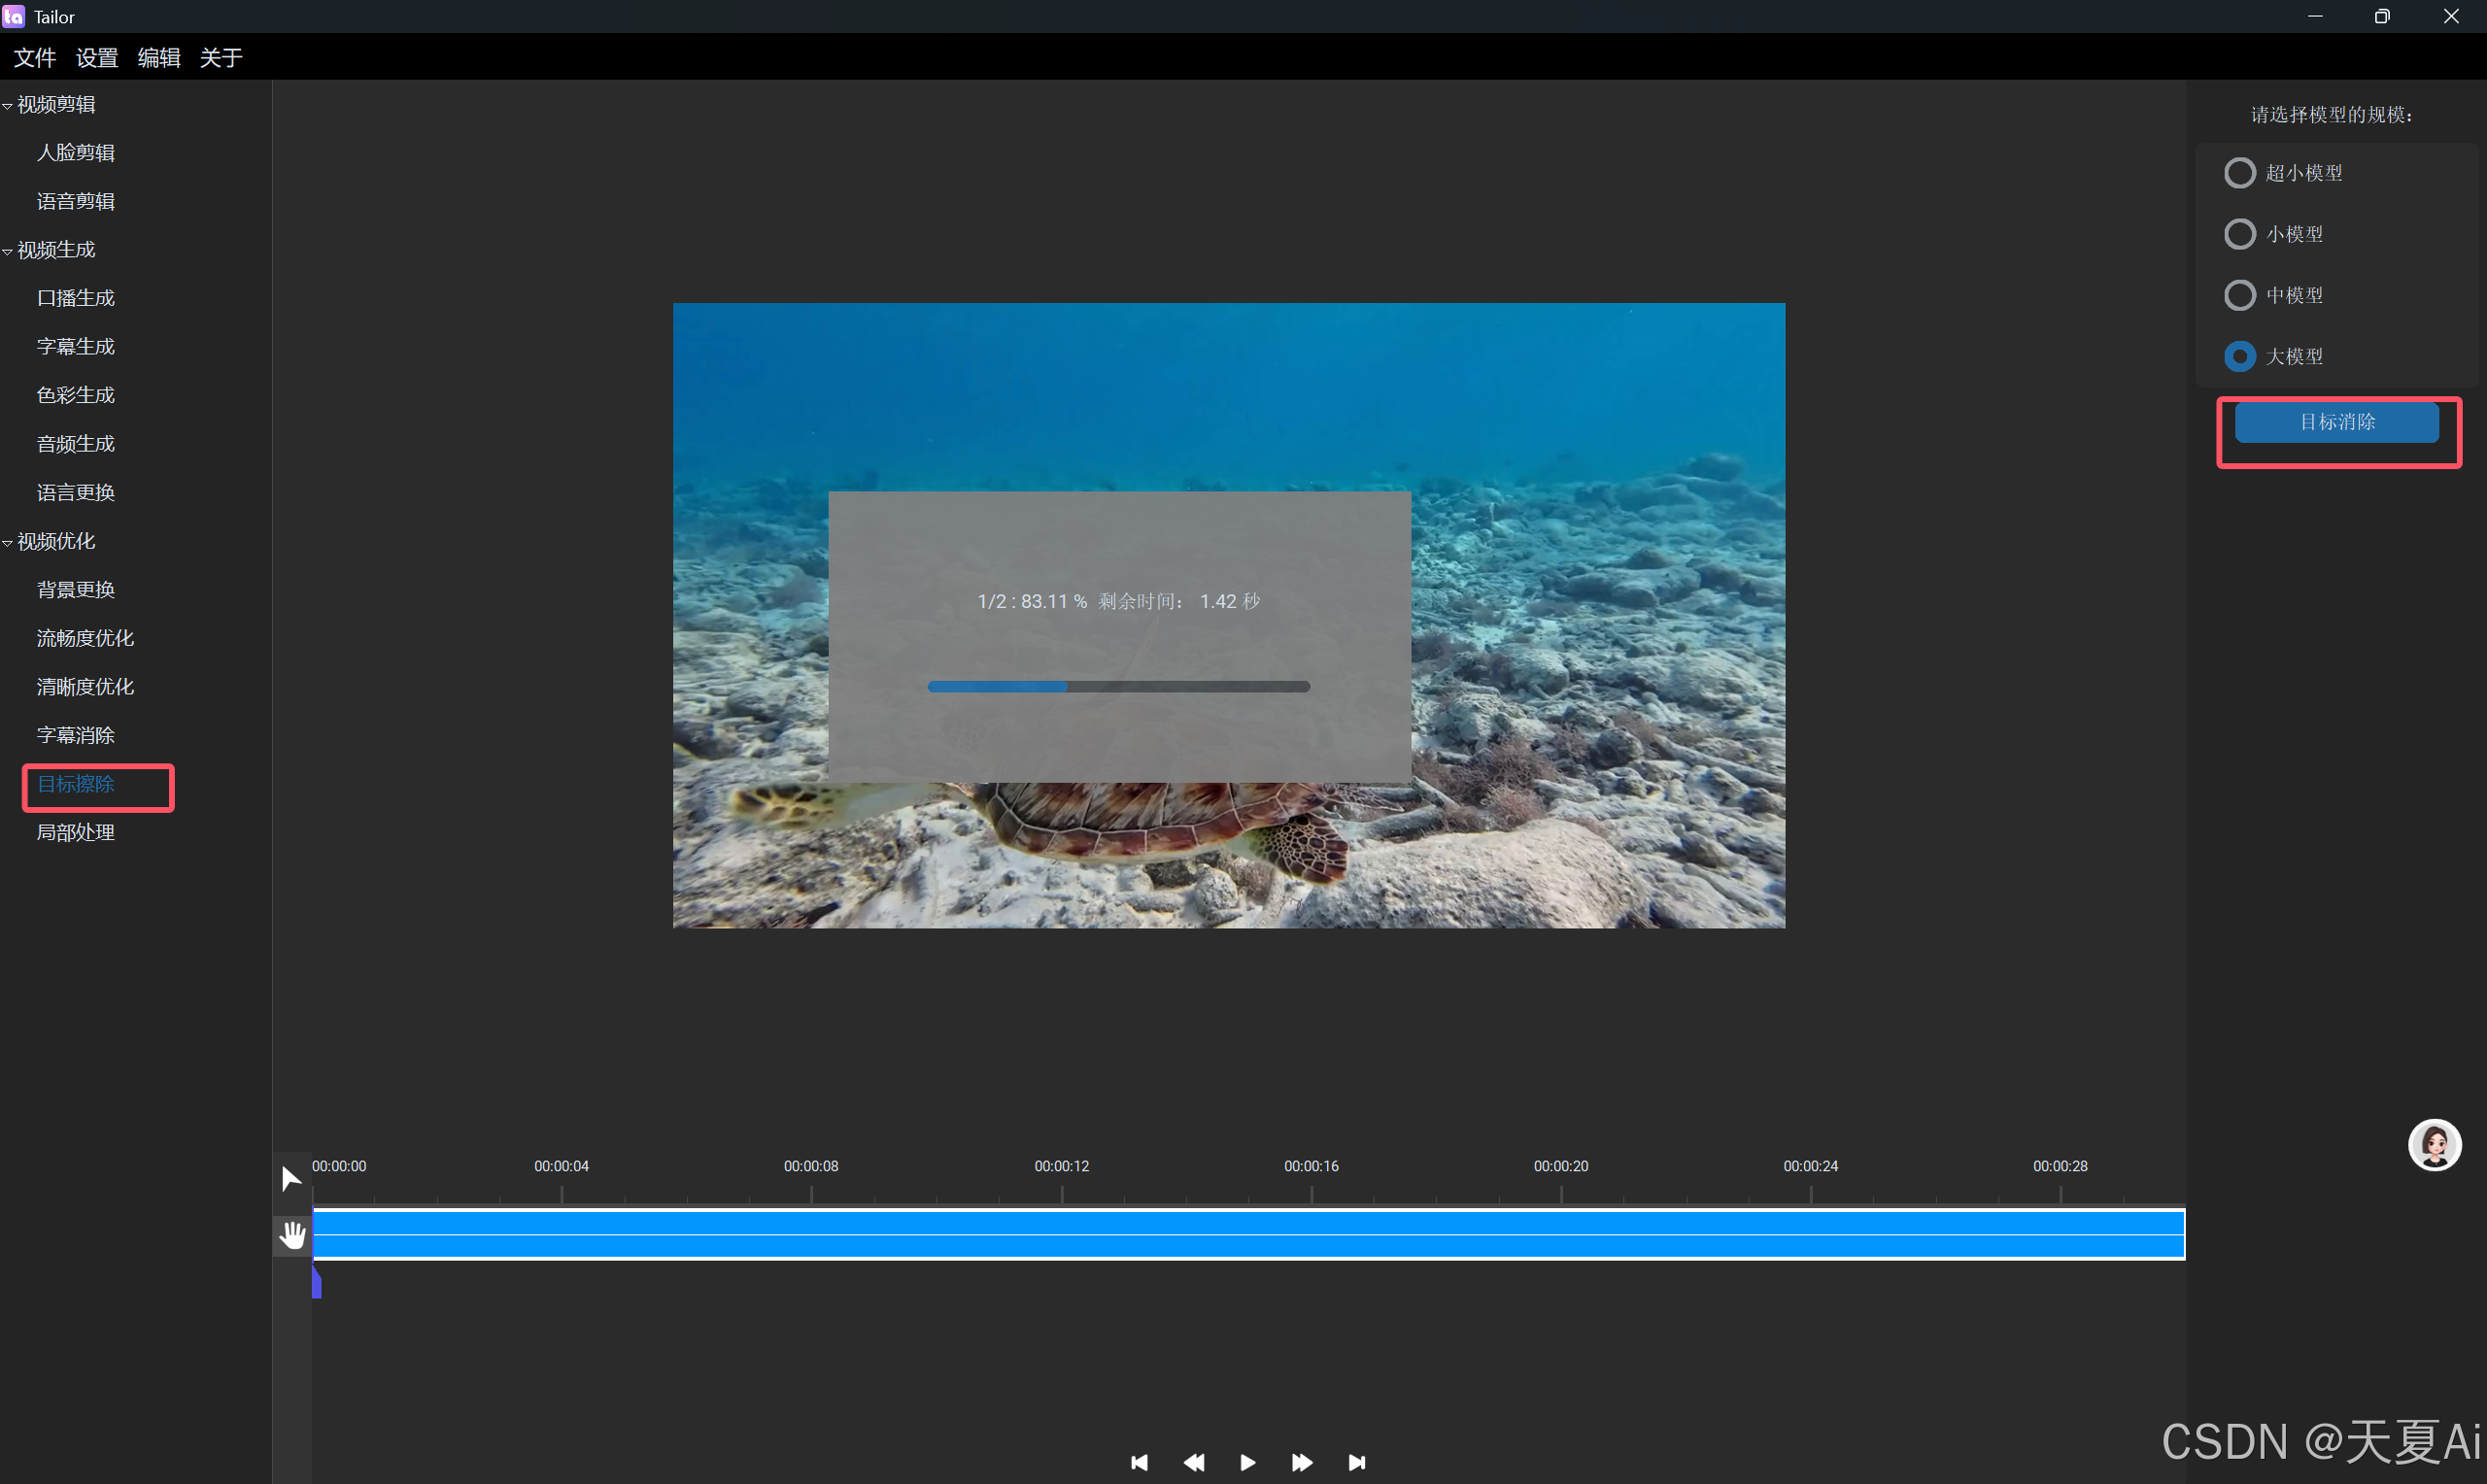Collapse the 视频优化 tree section
The image size is (2487, 1484).
8,542
